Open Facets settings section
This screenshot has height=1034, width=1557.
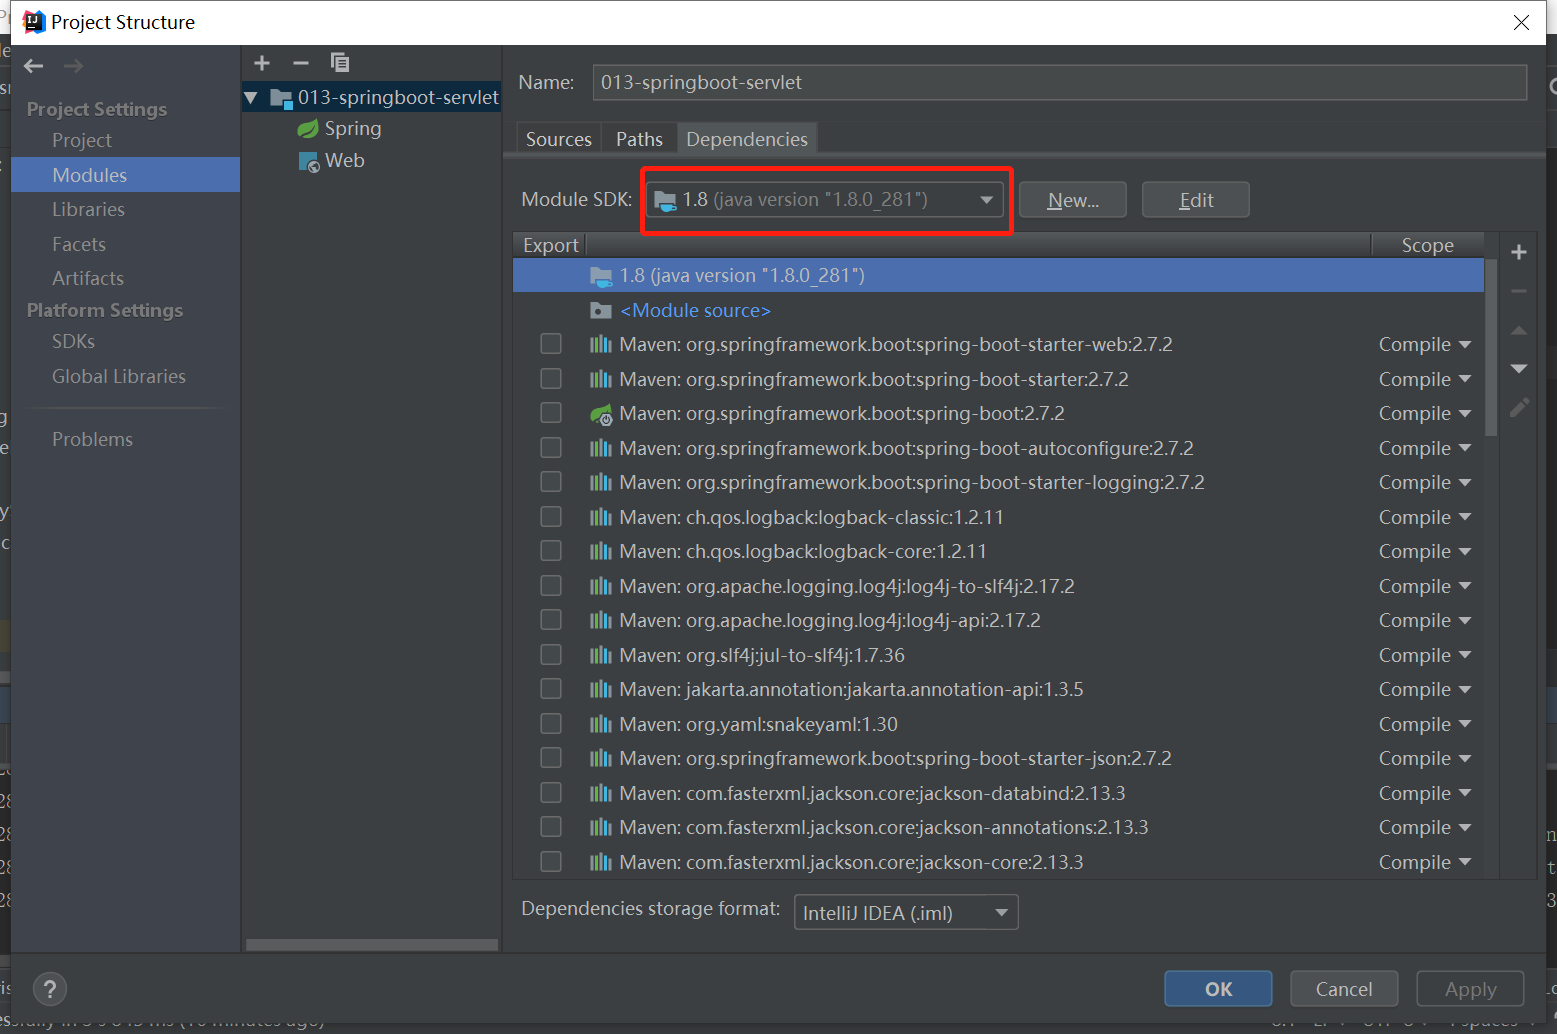[x=79, y=245]
